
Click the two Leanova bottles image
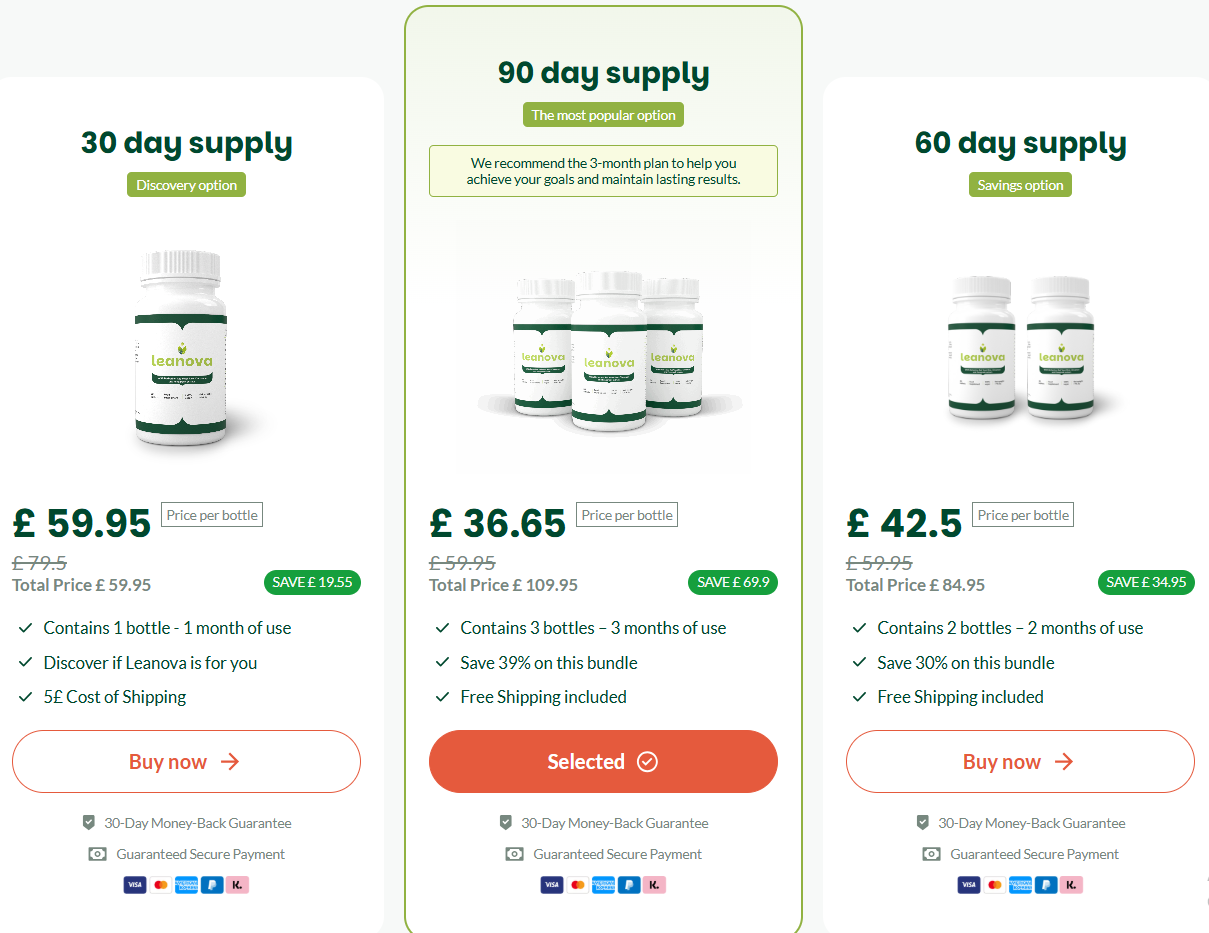tap(1022, 347)
